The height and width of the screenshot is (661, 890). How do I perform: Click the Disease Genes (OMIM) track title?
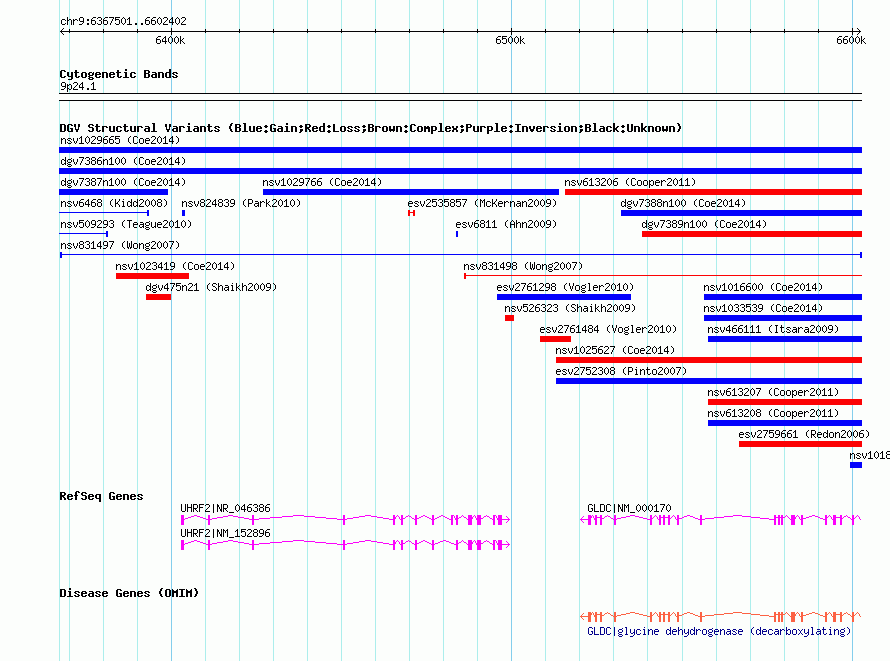129,593
